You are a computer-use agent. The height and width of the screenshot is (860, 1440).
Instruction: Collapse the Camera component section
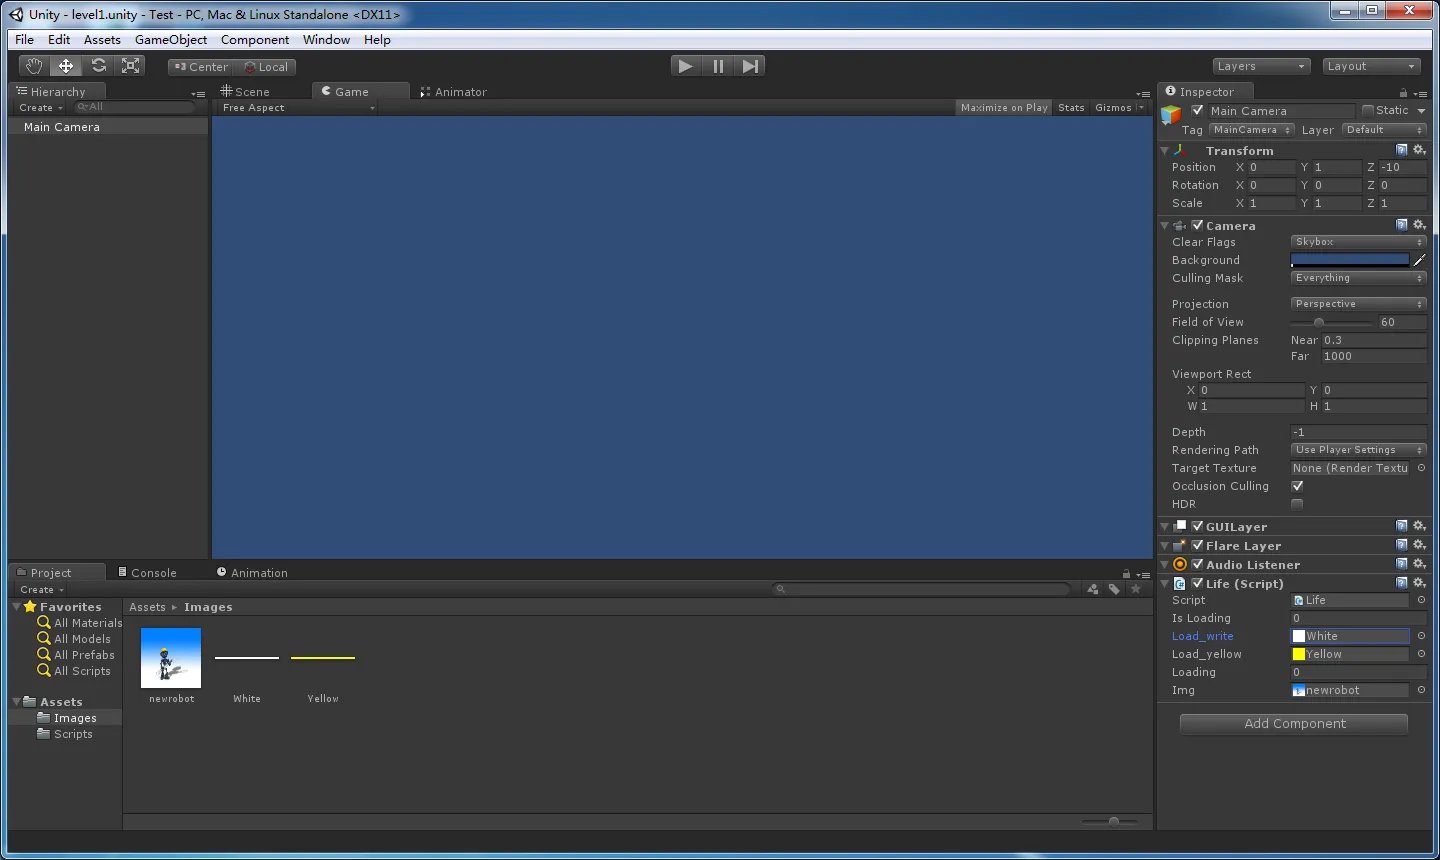(1165, 226)
